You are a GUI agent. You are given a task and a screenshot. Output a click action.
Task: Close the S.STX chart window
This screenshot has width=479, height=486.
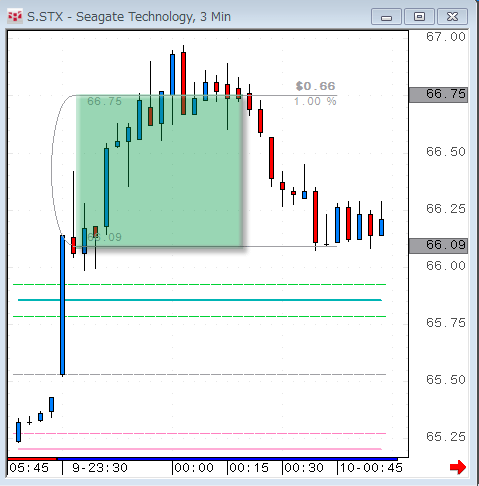click(452, 17)
